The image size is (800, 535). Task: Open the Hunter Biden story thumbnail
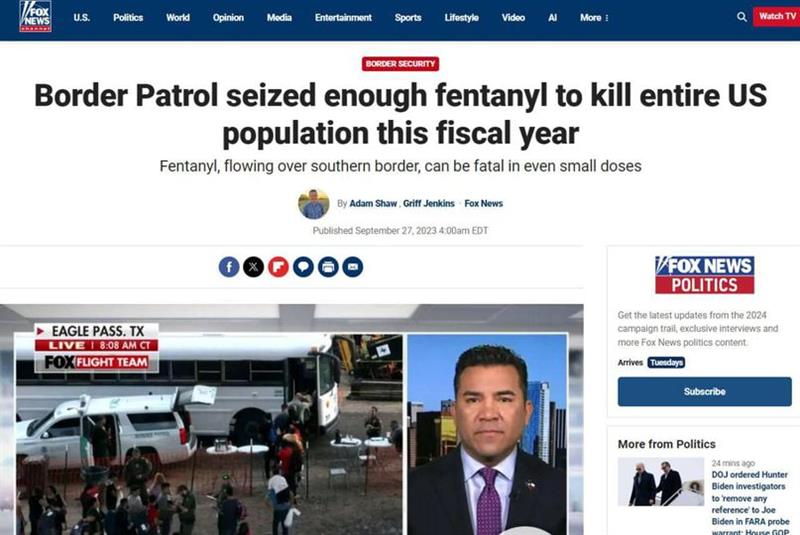tap(661, 481)
